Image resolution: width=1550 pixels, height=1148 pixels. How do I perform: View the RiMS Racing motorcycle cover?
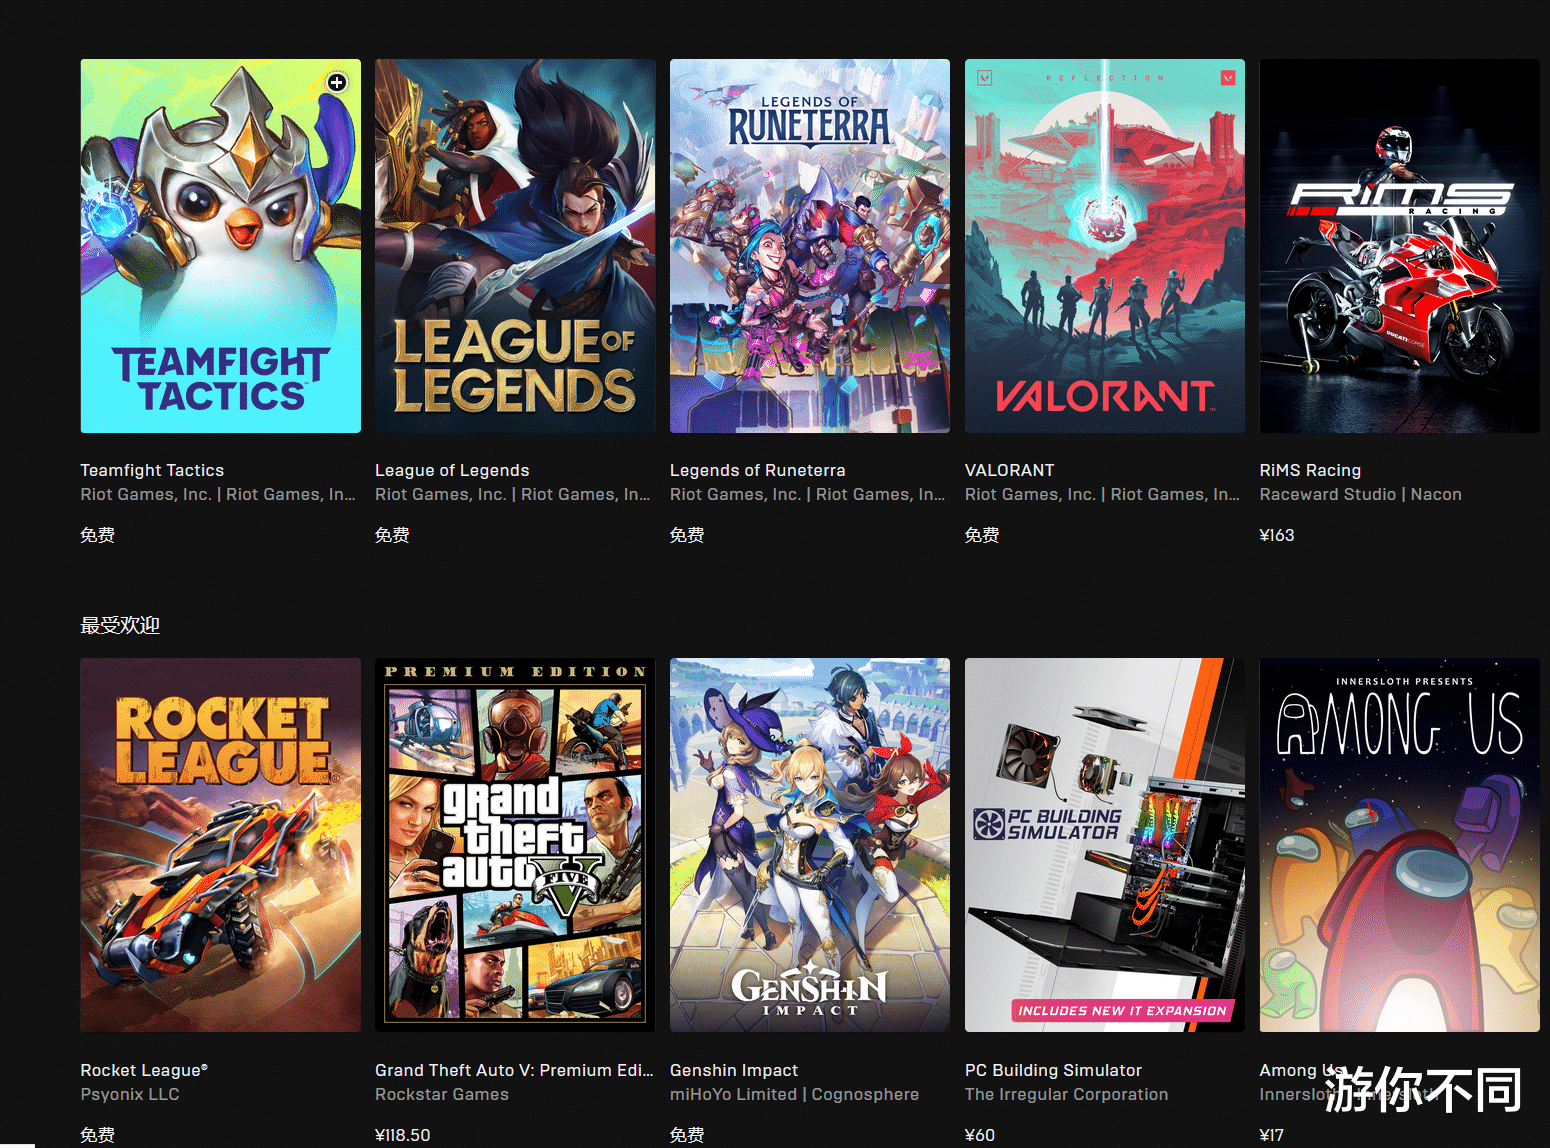pyautogui.click(x=1400, y=246)
